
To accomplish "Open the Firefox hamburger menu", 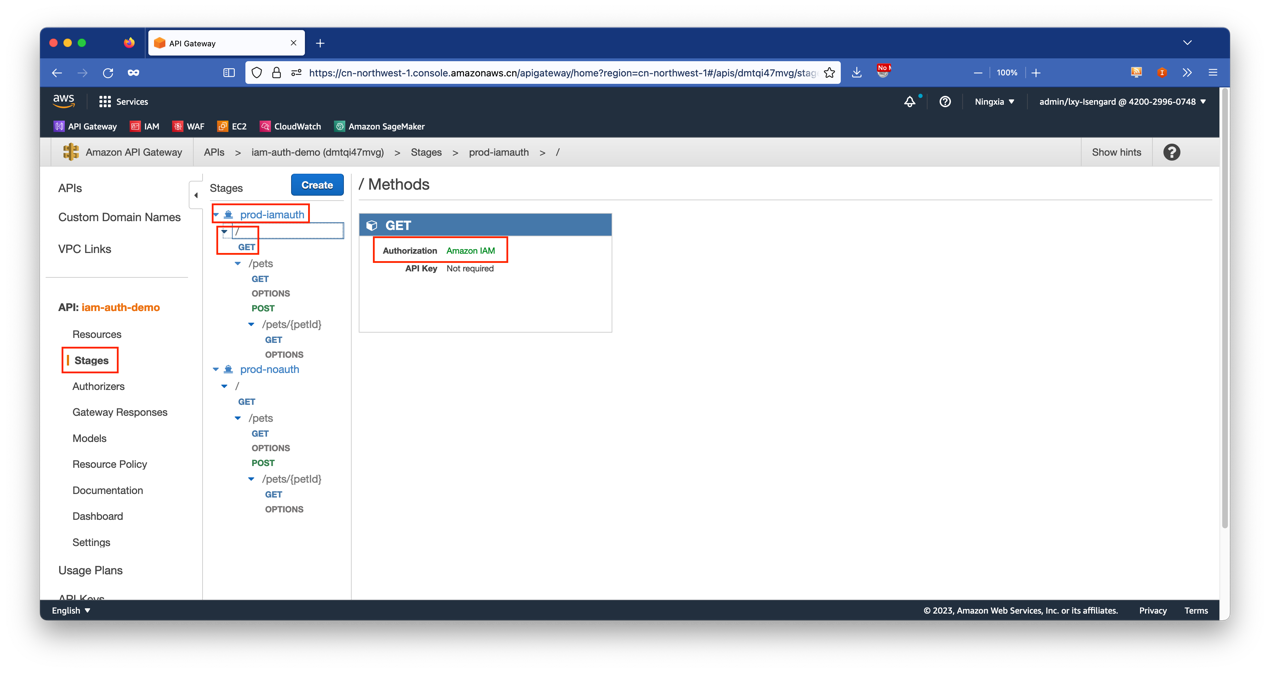I will pyautogui.click(x=1213, y=73).
